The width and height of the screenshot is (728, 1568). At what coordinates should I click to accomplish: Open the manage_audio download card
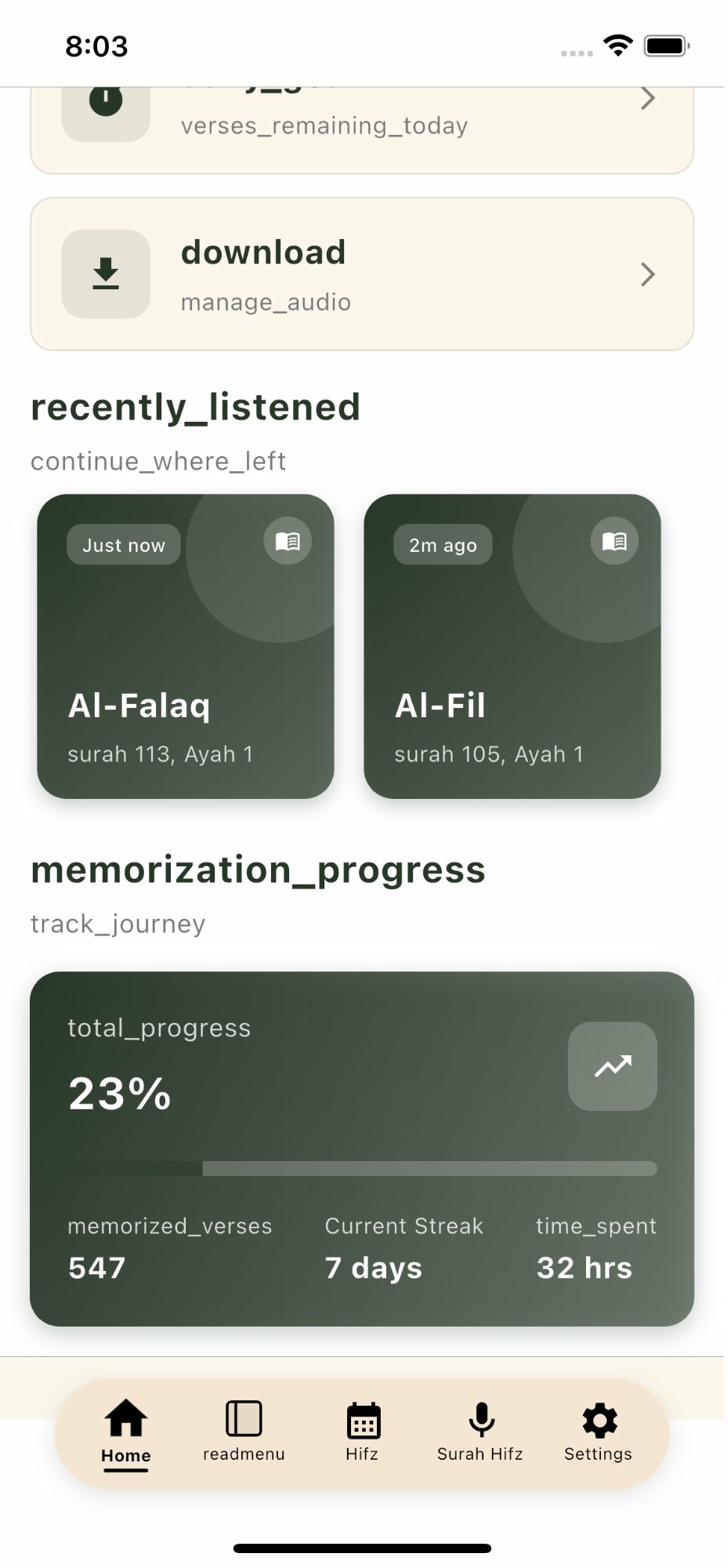click(x=360, y=274)
